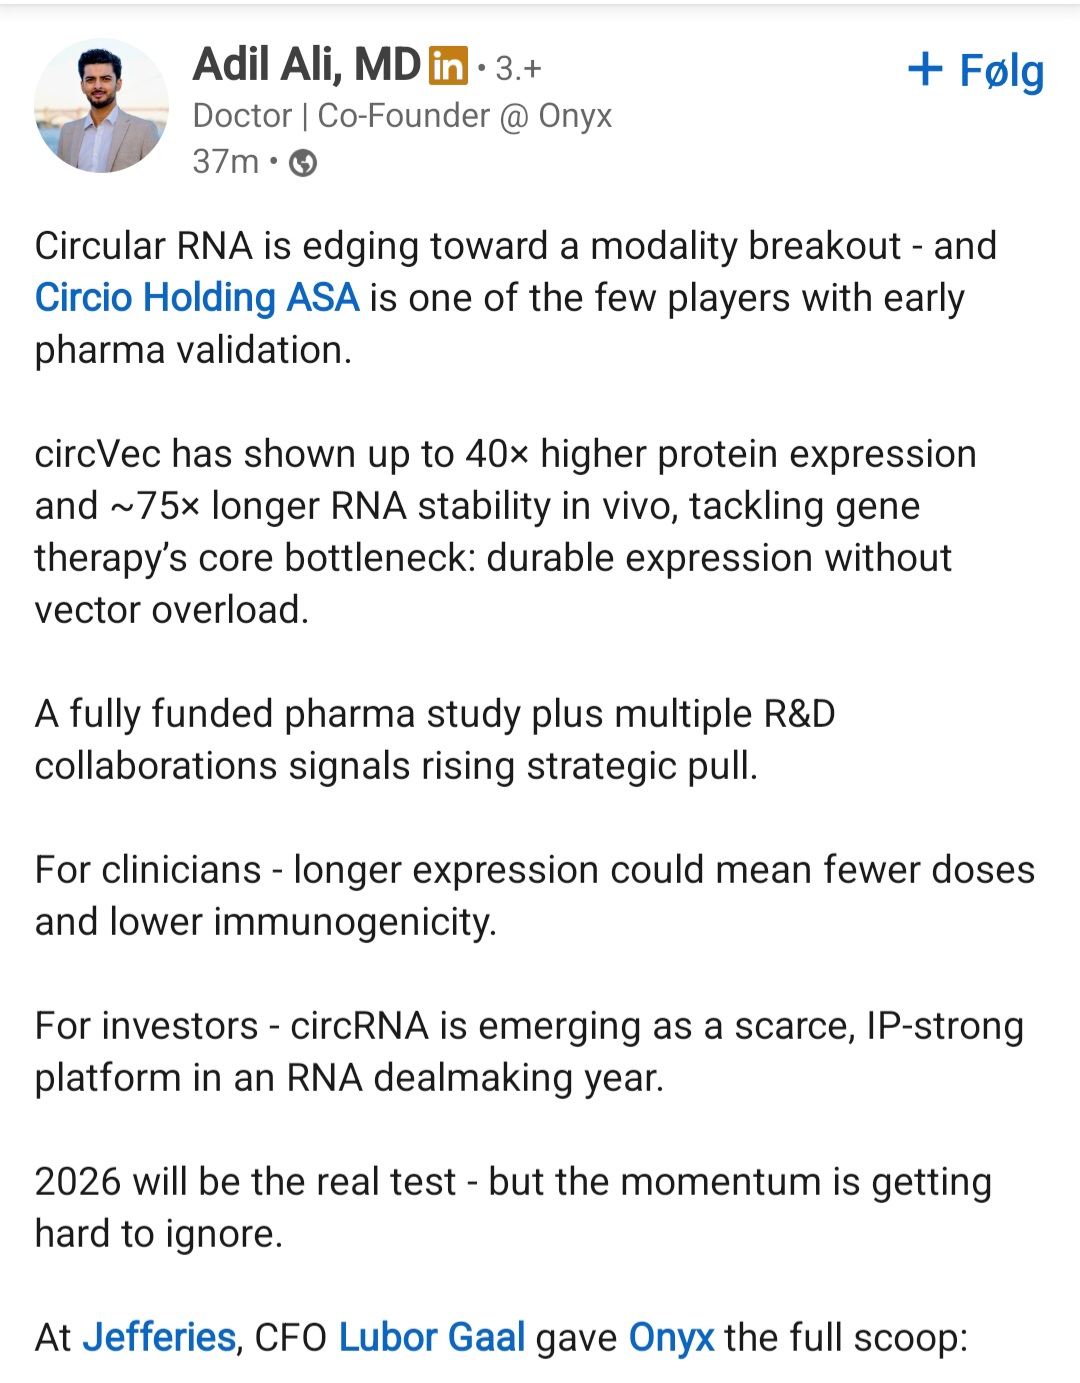This screenshot has height=1383, width=1080.
Task: Click the author name Adil Ali, MD
Action: point(306,65)
